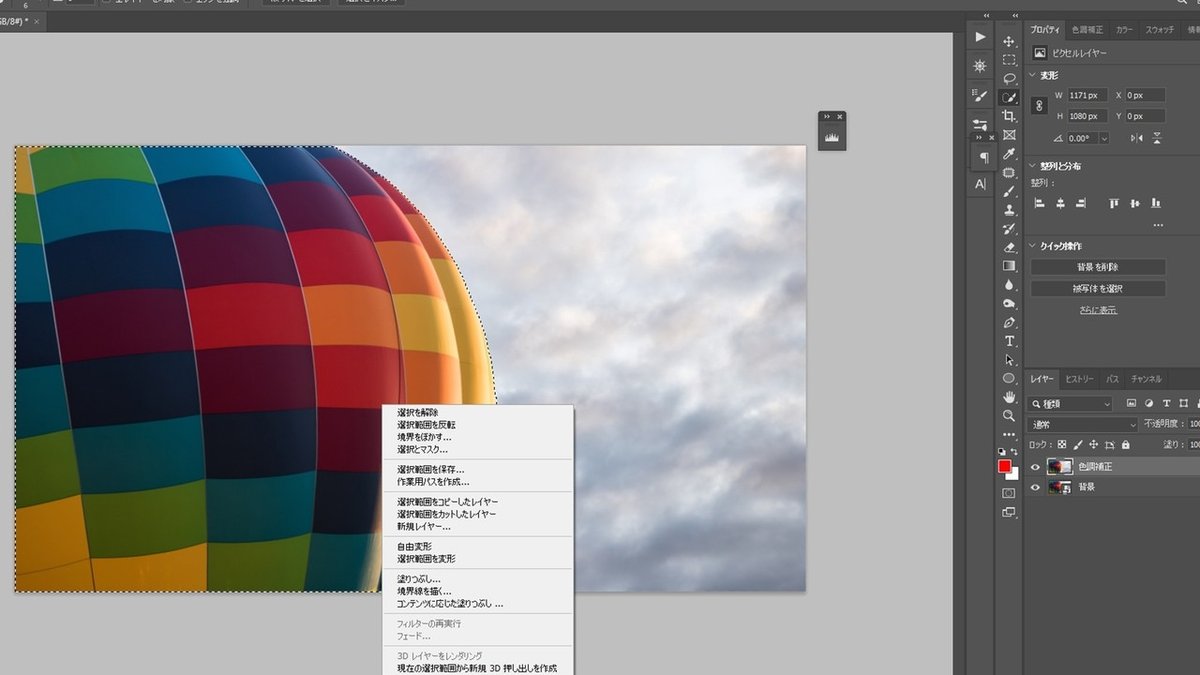
Task: Open red foreground color swatch
Action: click(x=1004, y=466)
